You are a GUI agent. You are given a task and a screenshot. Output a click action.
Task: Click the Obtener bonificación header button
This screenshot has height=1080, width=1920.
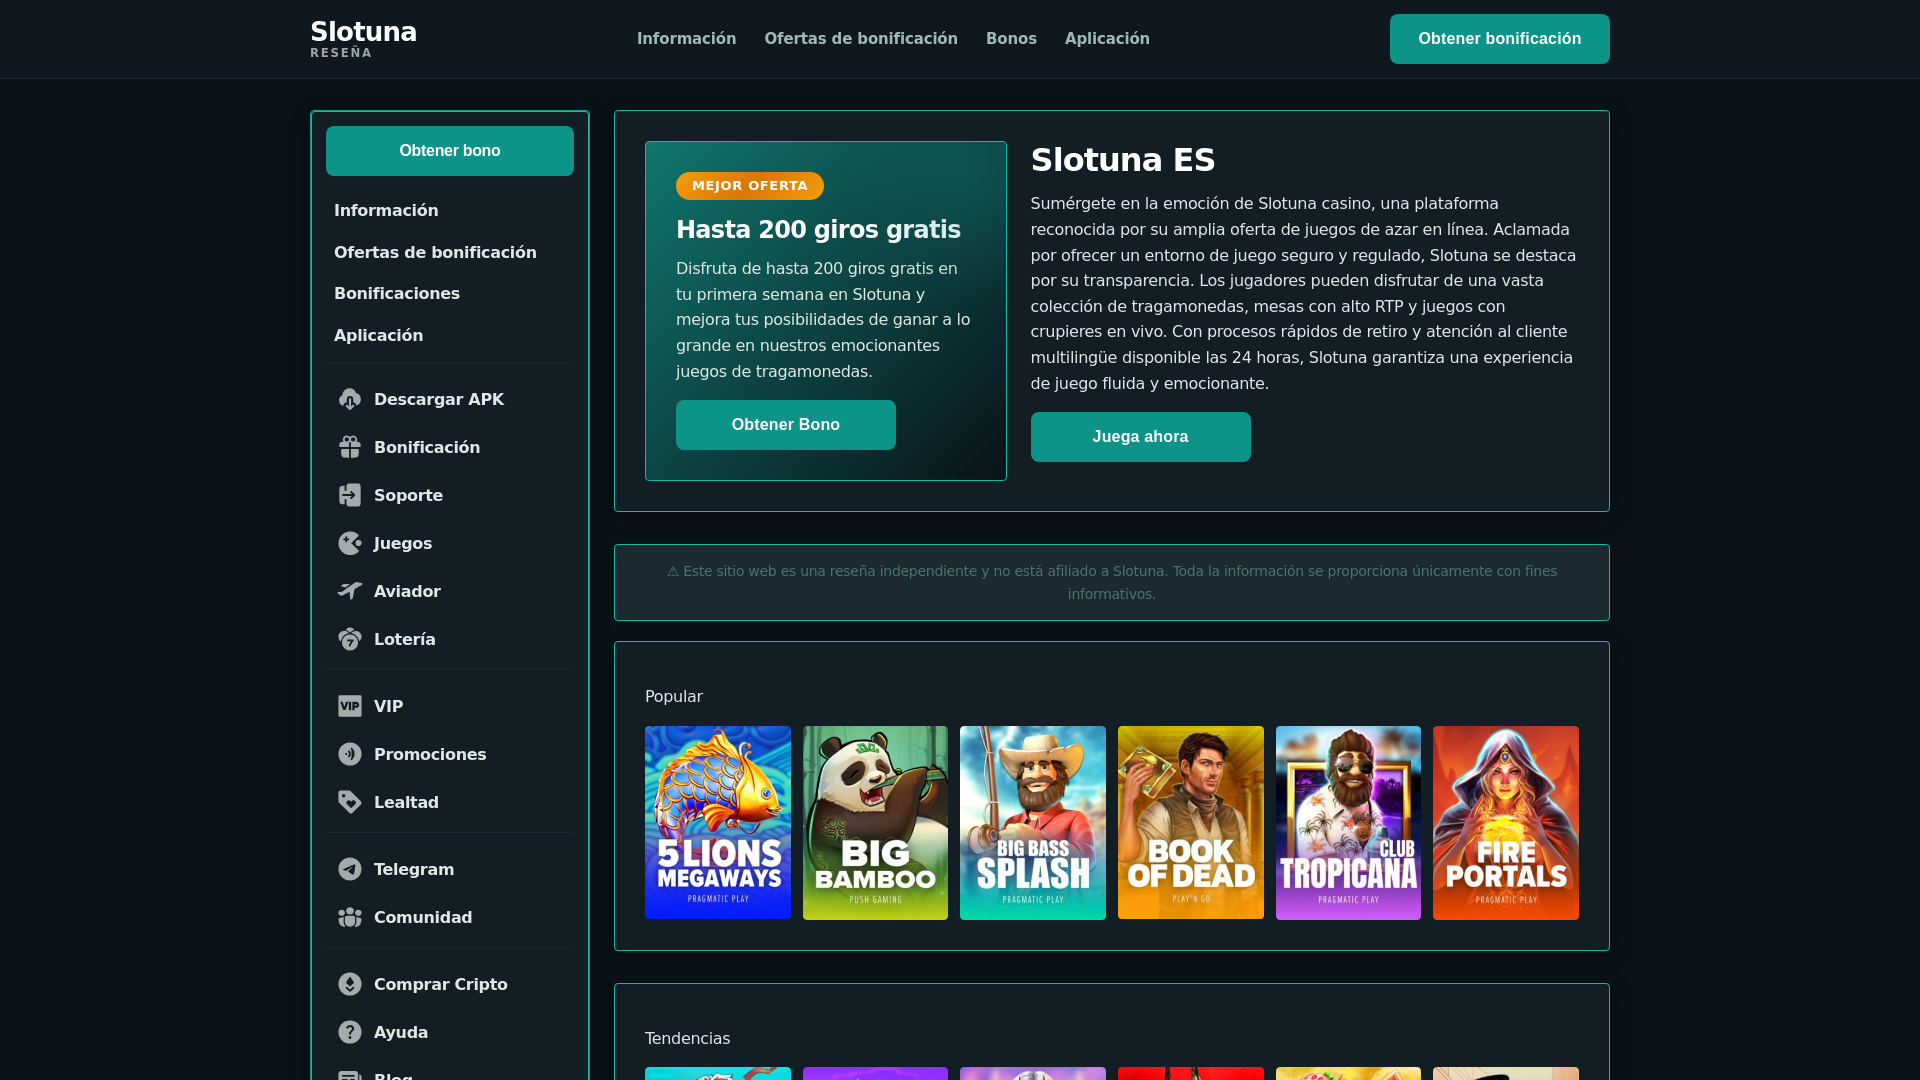pos(1499,39)
